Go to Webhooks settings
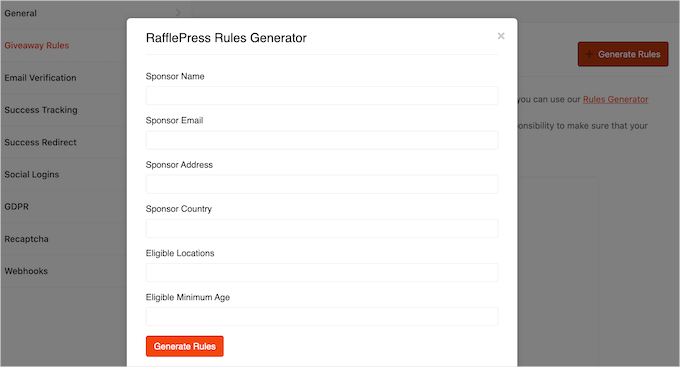The width and height of the screenshot is (680, 367). [26, 271]
